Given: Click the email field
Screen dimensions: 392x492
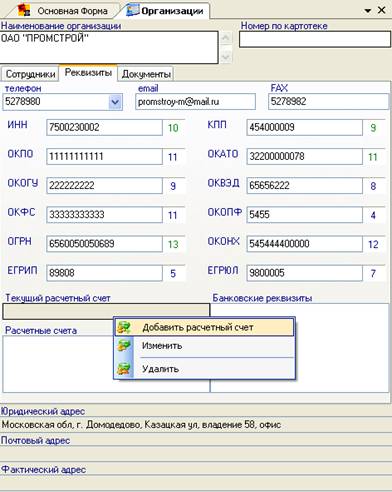Looking at the screenshot, I should [195, 102].
